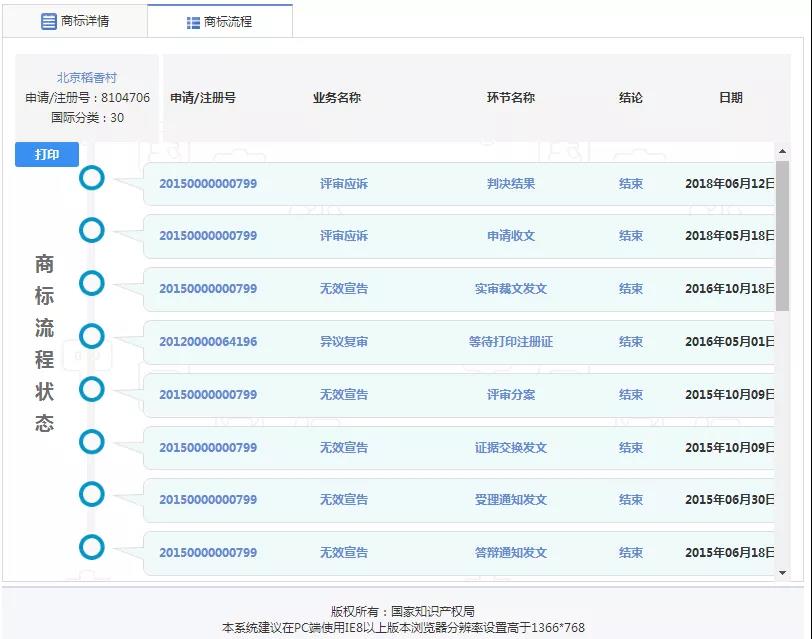Screen dimensions: 812x639
Task: Open the 判决结果 step entry
Action: [x=511, y=184]
